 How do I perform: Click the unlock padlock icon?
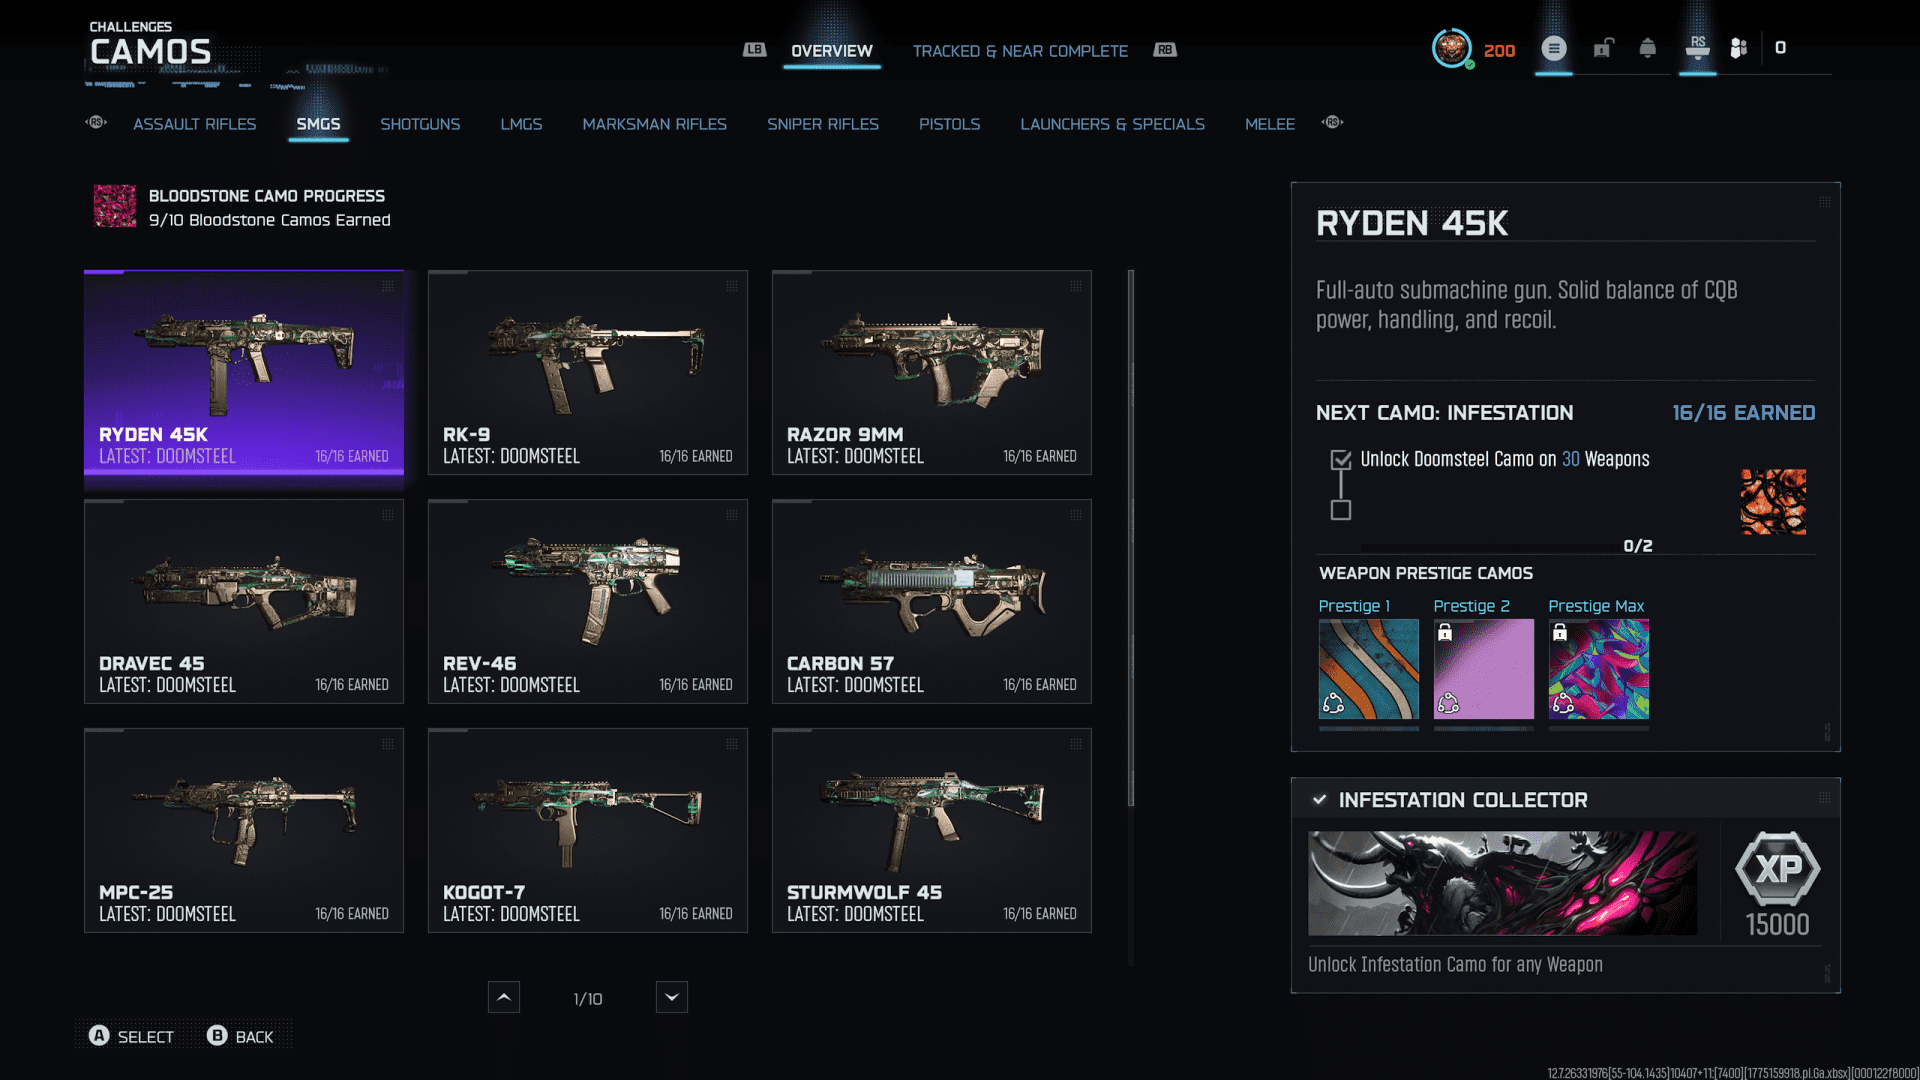[1603, 48]
